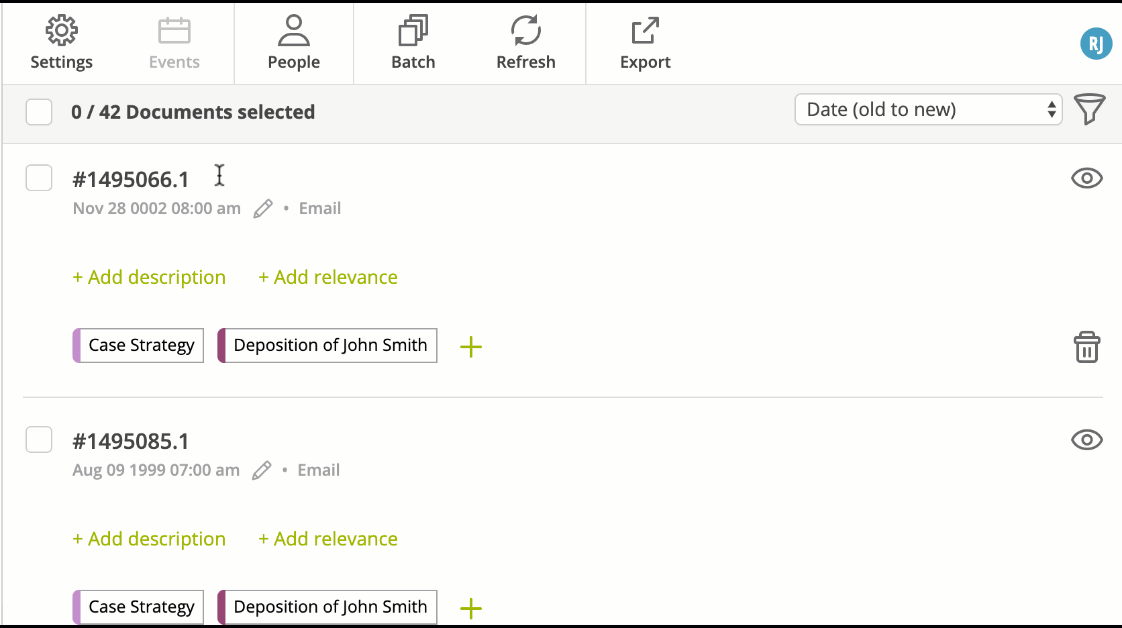
Task: Open the filter funnel icon
Action: (x=1090, y=109)
